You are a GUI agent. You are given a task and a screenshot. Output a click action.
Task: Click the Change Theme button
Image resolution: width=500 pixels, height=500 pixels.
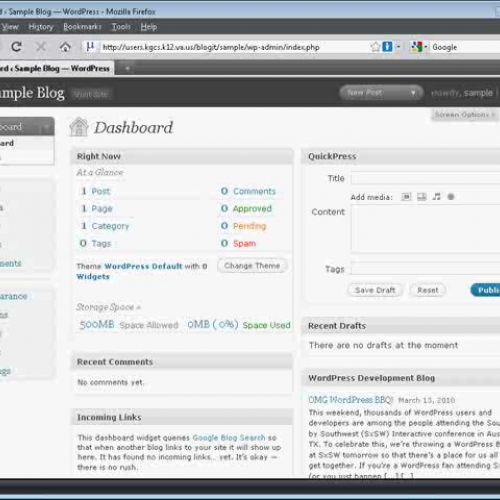coord(252,266)
